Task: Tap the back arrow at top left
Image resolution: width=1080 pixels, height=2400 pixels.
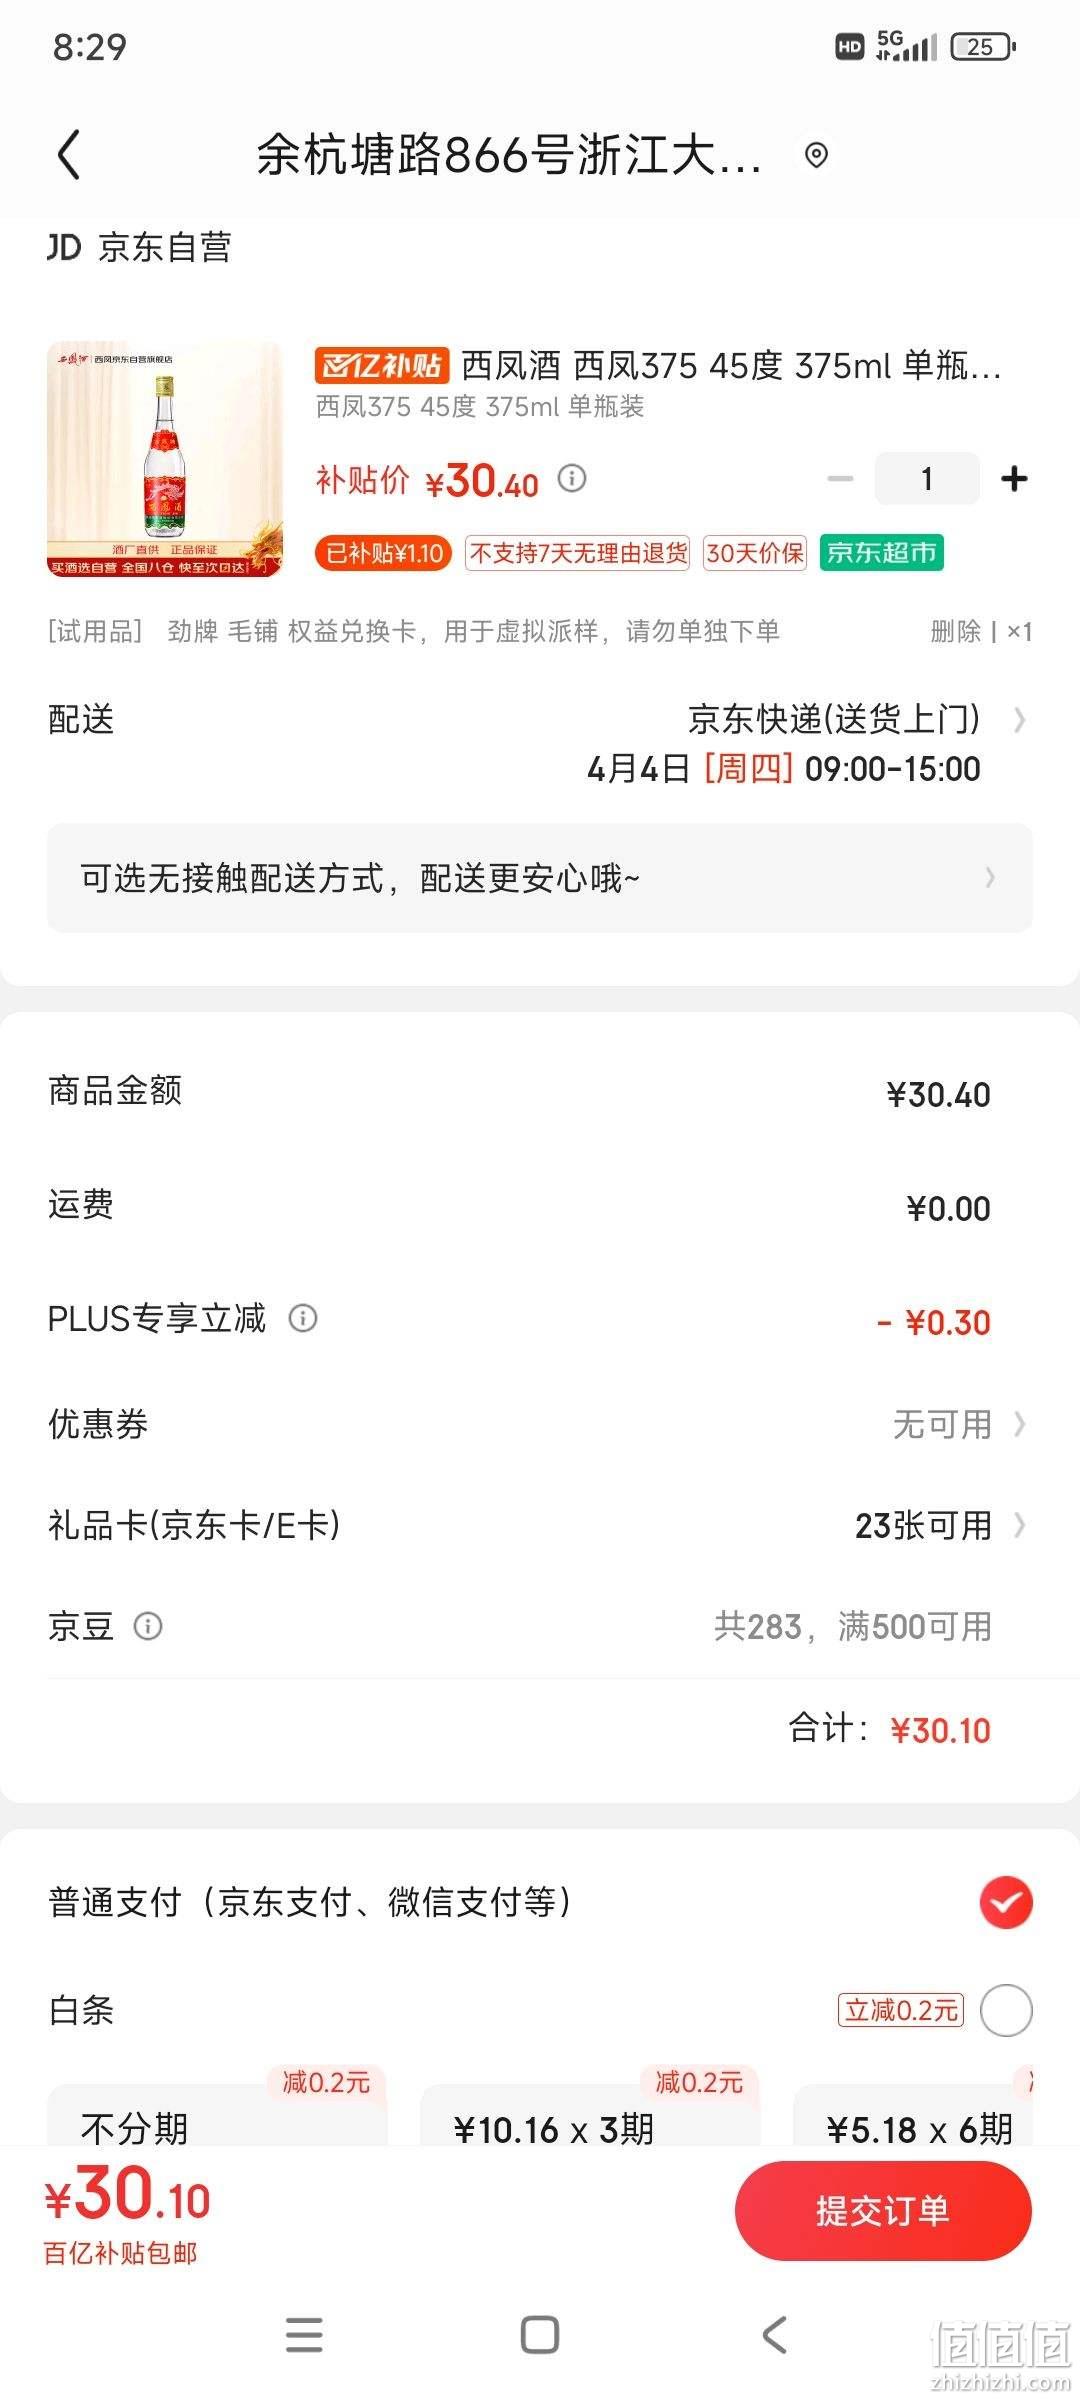Action: [x=69, y=156]
